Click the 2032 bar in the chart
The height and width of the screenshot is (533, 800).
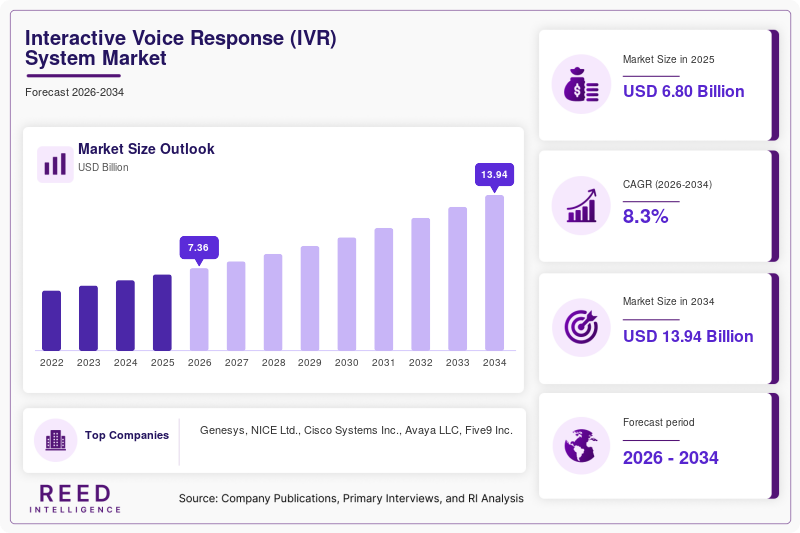coord(420,285)
